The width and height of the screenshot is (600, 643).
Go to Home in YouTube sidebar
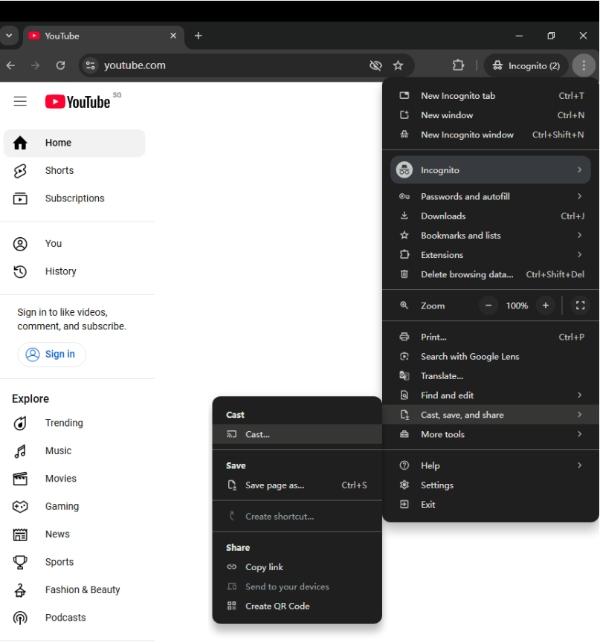[x=74, y=143]
